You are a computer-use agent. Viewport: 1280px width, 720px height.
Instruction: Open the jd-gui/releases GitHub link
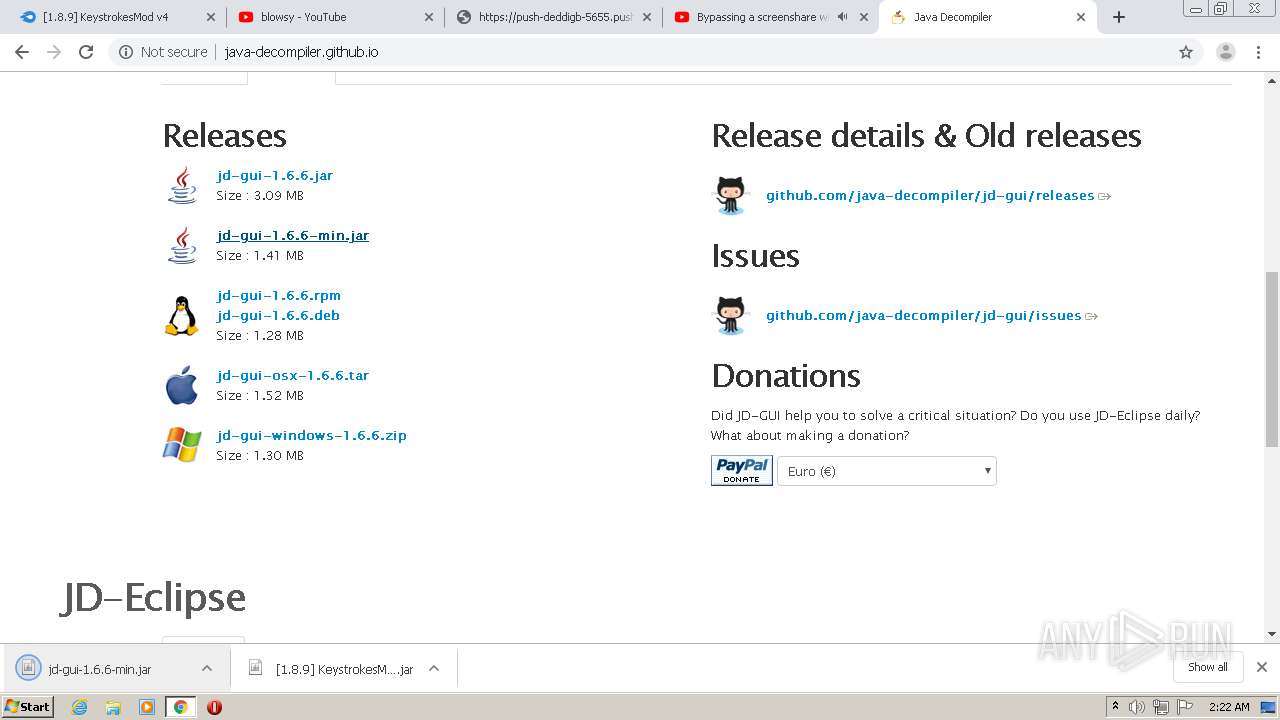pyautogui.click(x=930, y=195)
